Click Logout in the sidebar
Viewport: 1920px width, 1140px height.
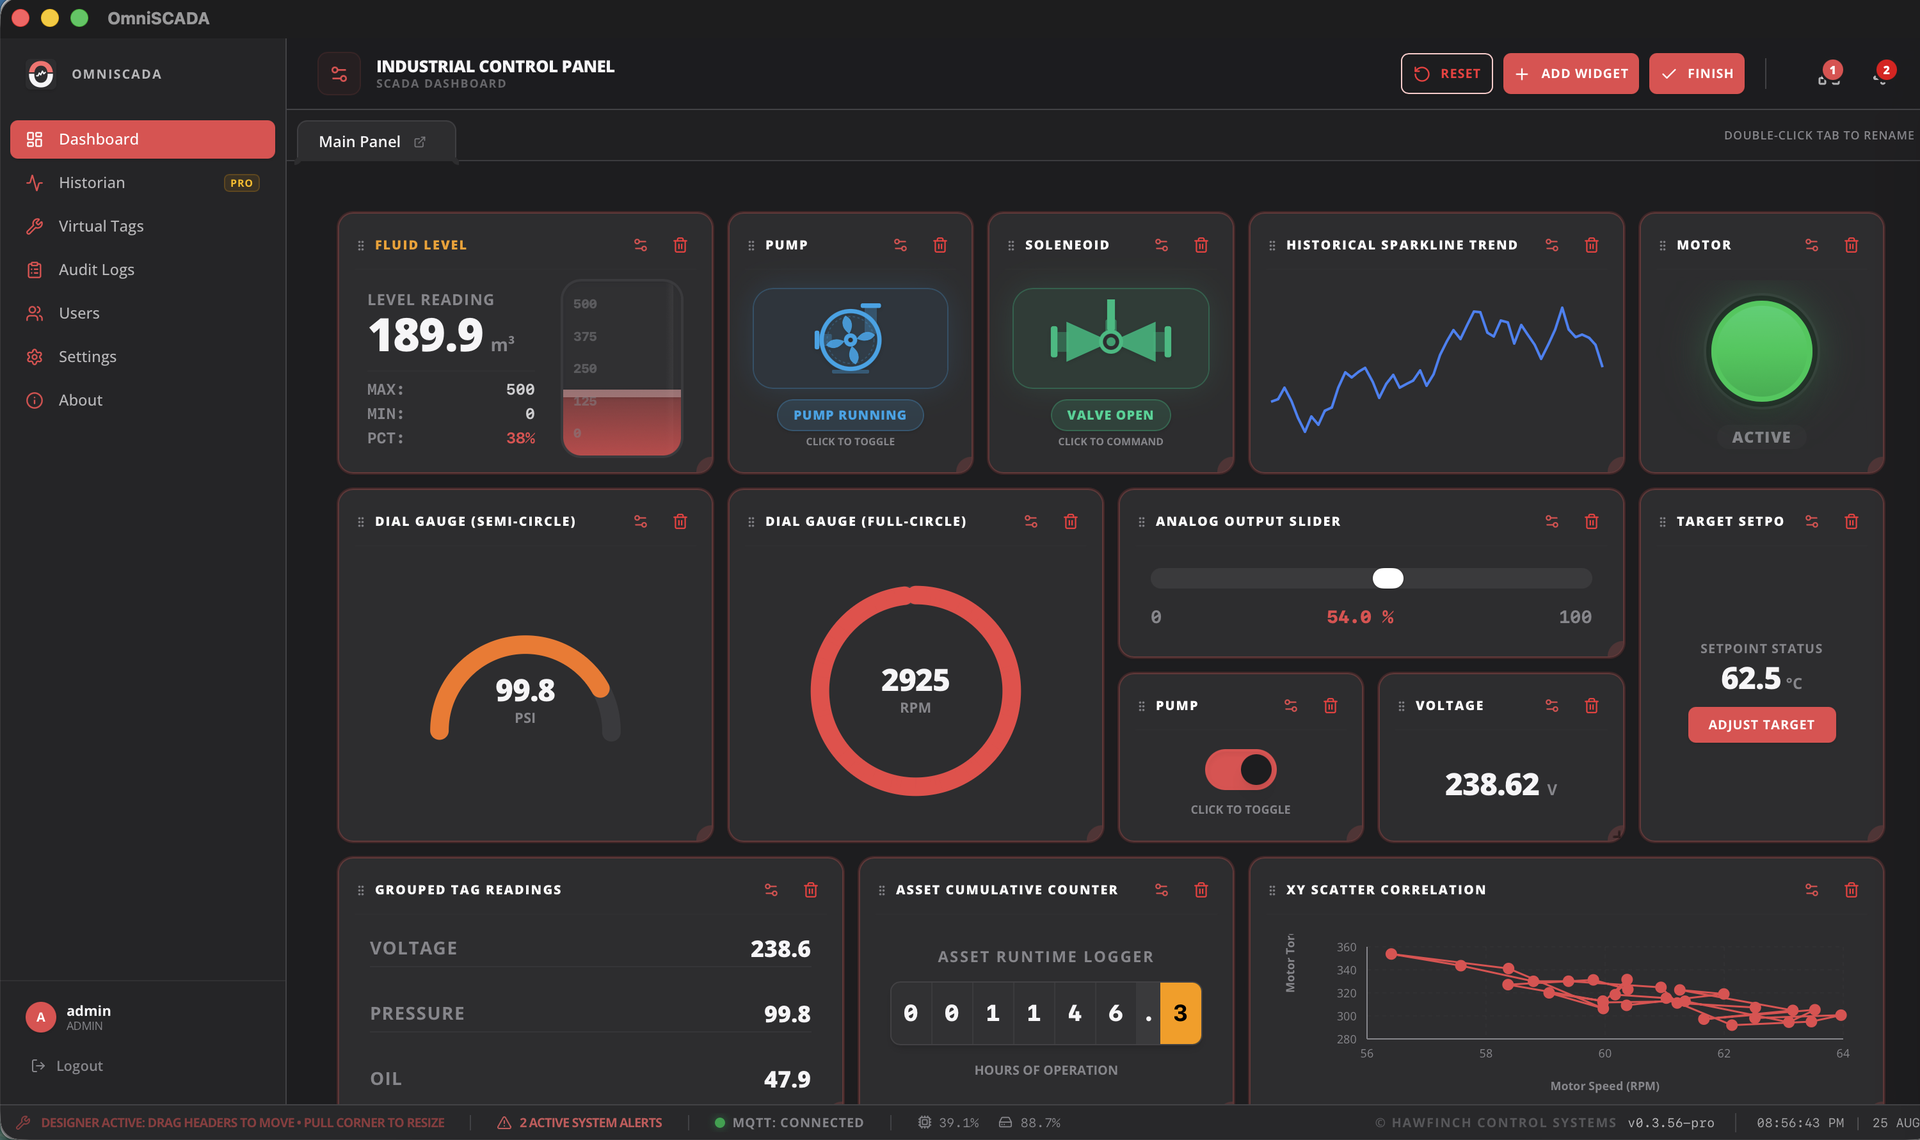point(67,1066)
